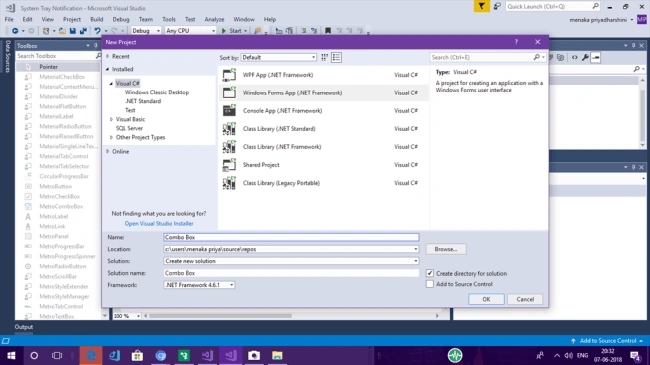
Task: Open Visual Studio Installer link
Action: click(159, 224)
